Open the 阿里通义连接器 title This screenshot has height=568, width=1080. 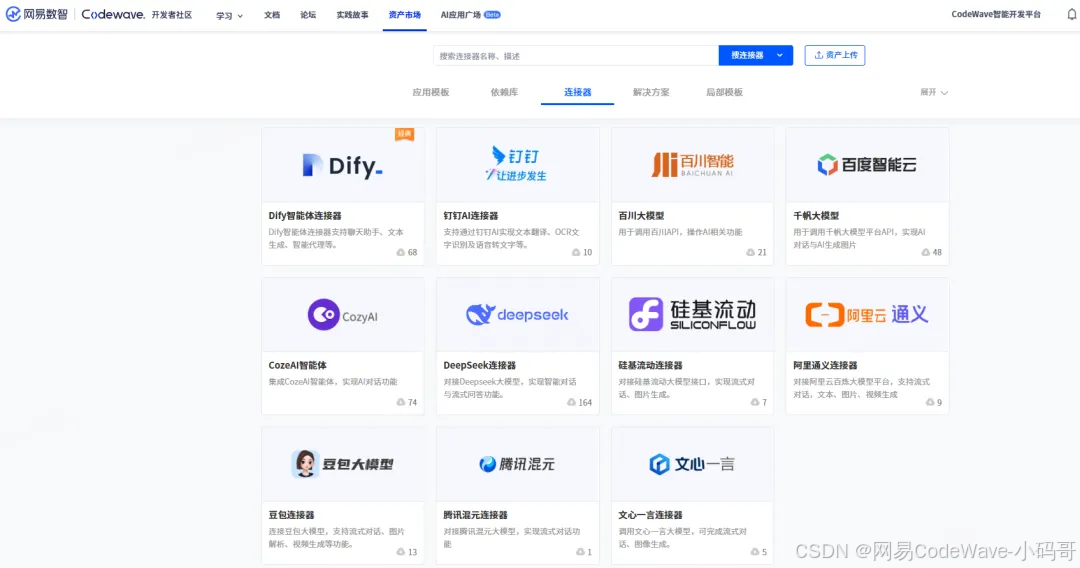825,366
